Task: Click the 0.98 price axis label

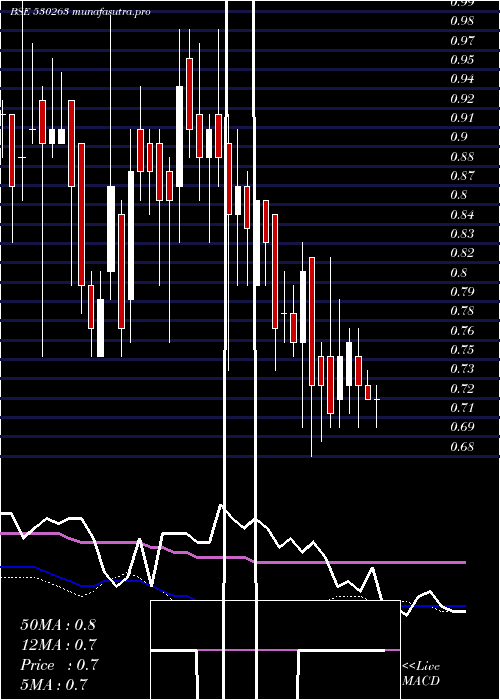Action: coord(462,21)
